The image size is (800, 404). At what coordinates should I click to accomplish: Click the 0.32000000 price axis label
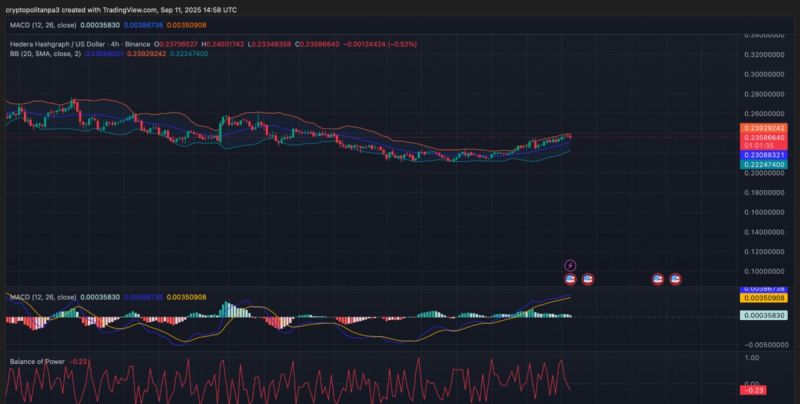[x=764, y=55]
